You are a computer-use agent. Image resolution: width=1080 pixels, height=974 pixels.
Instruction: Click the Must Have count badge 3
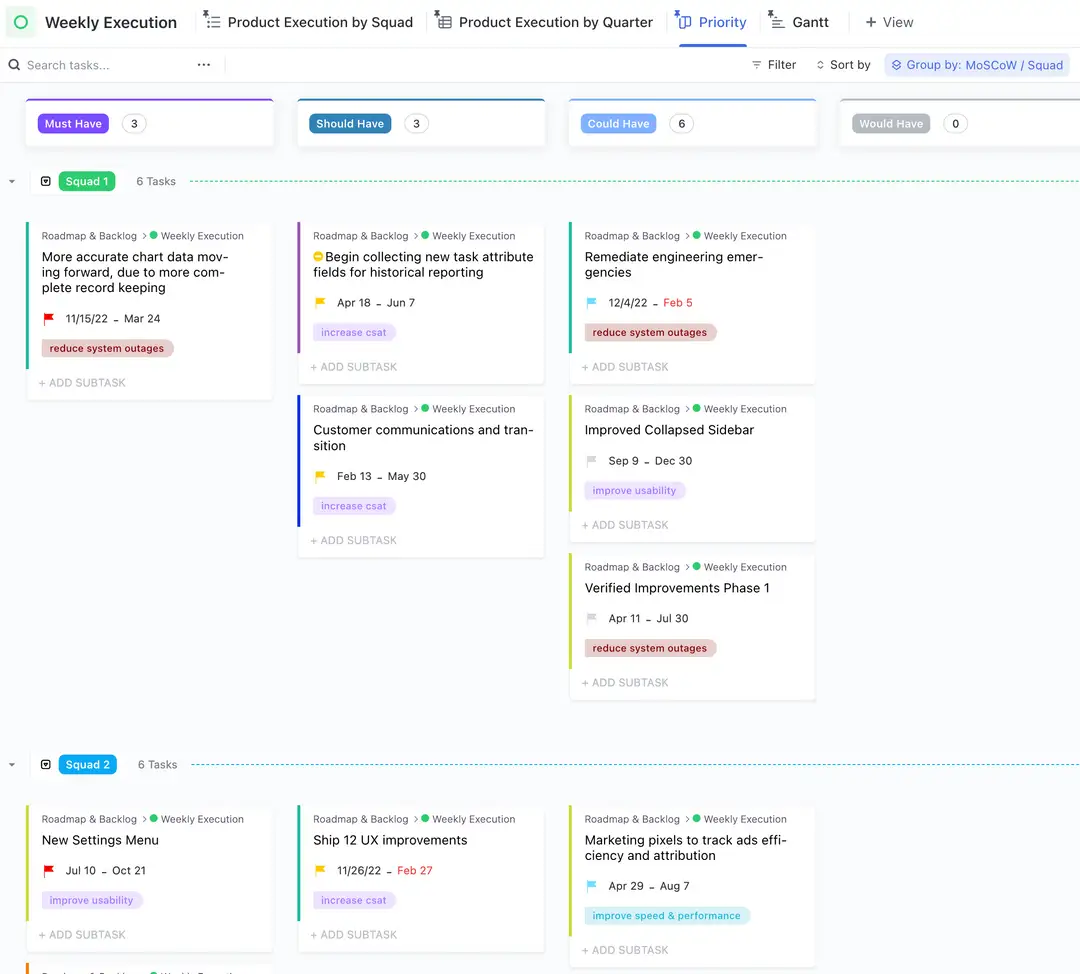(134, 124)
